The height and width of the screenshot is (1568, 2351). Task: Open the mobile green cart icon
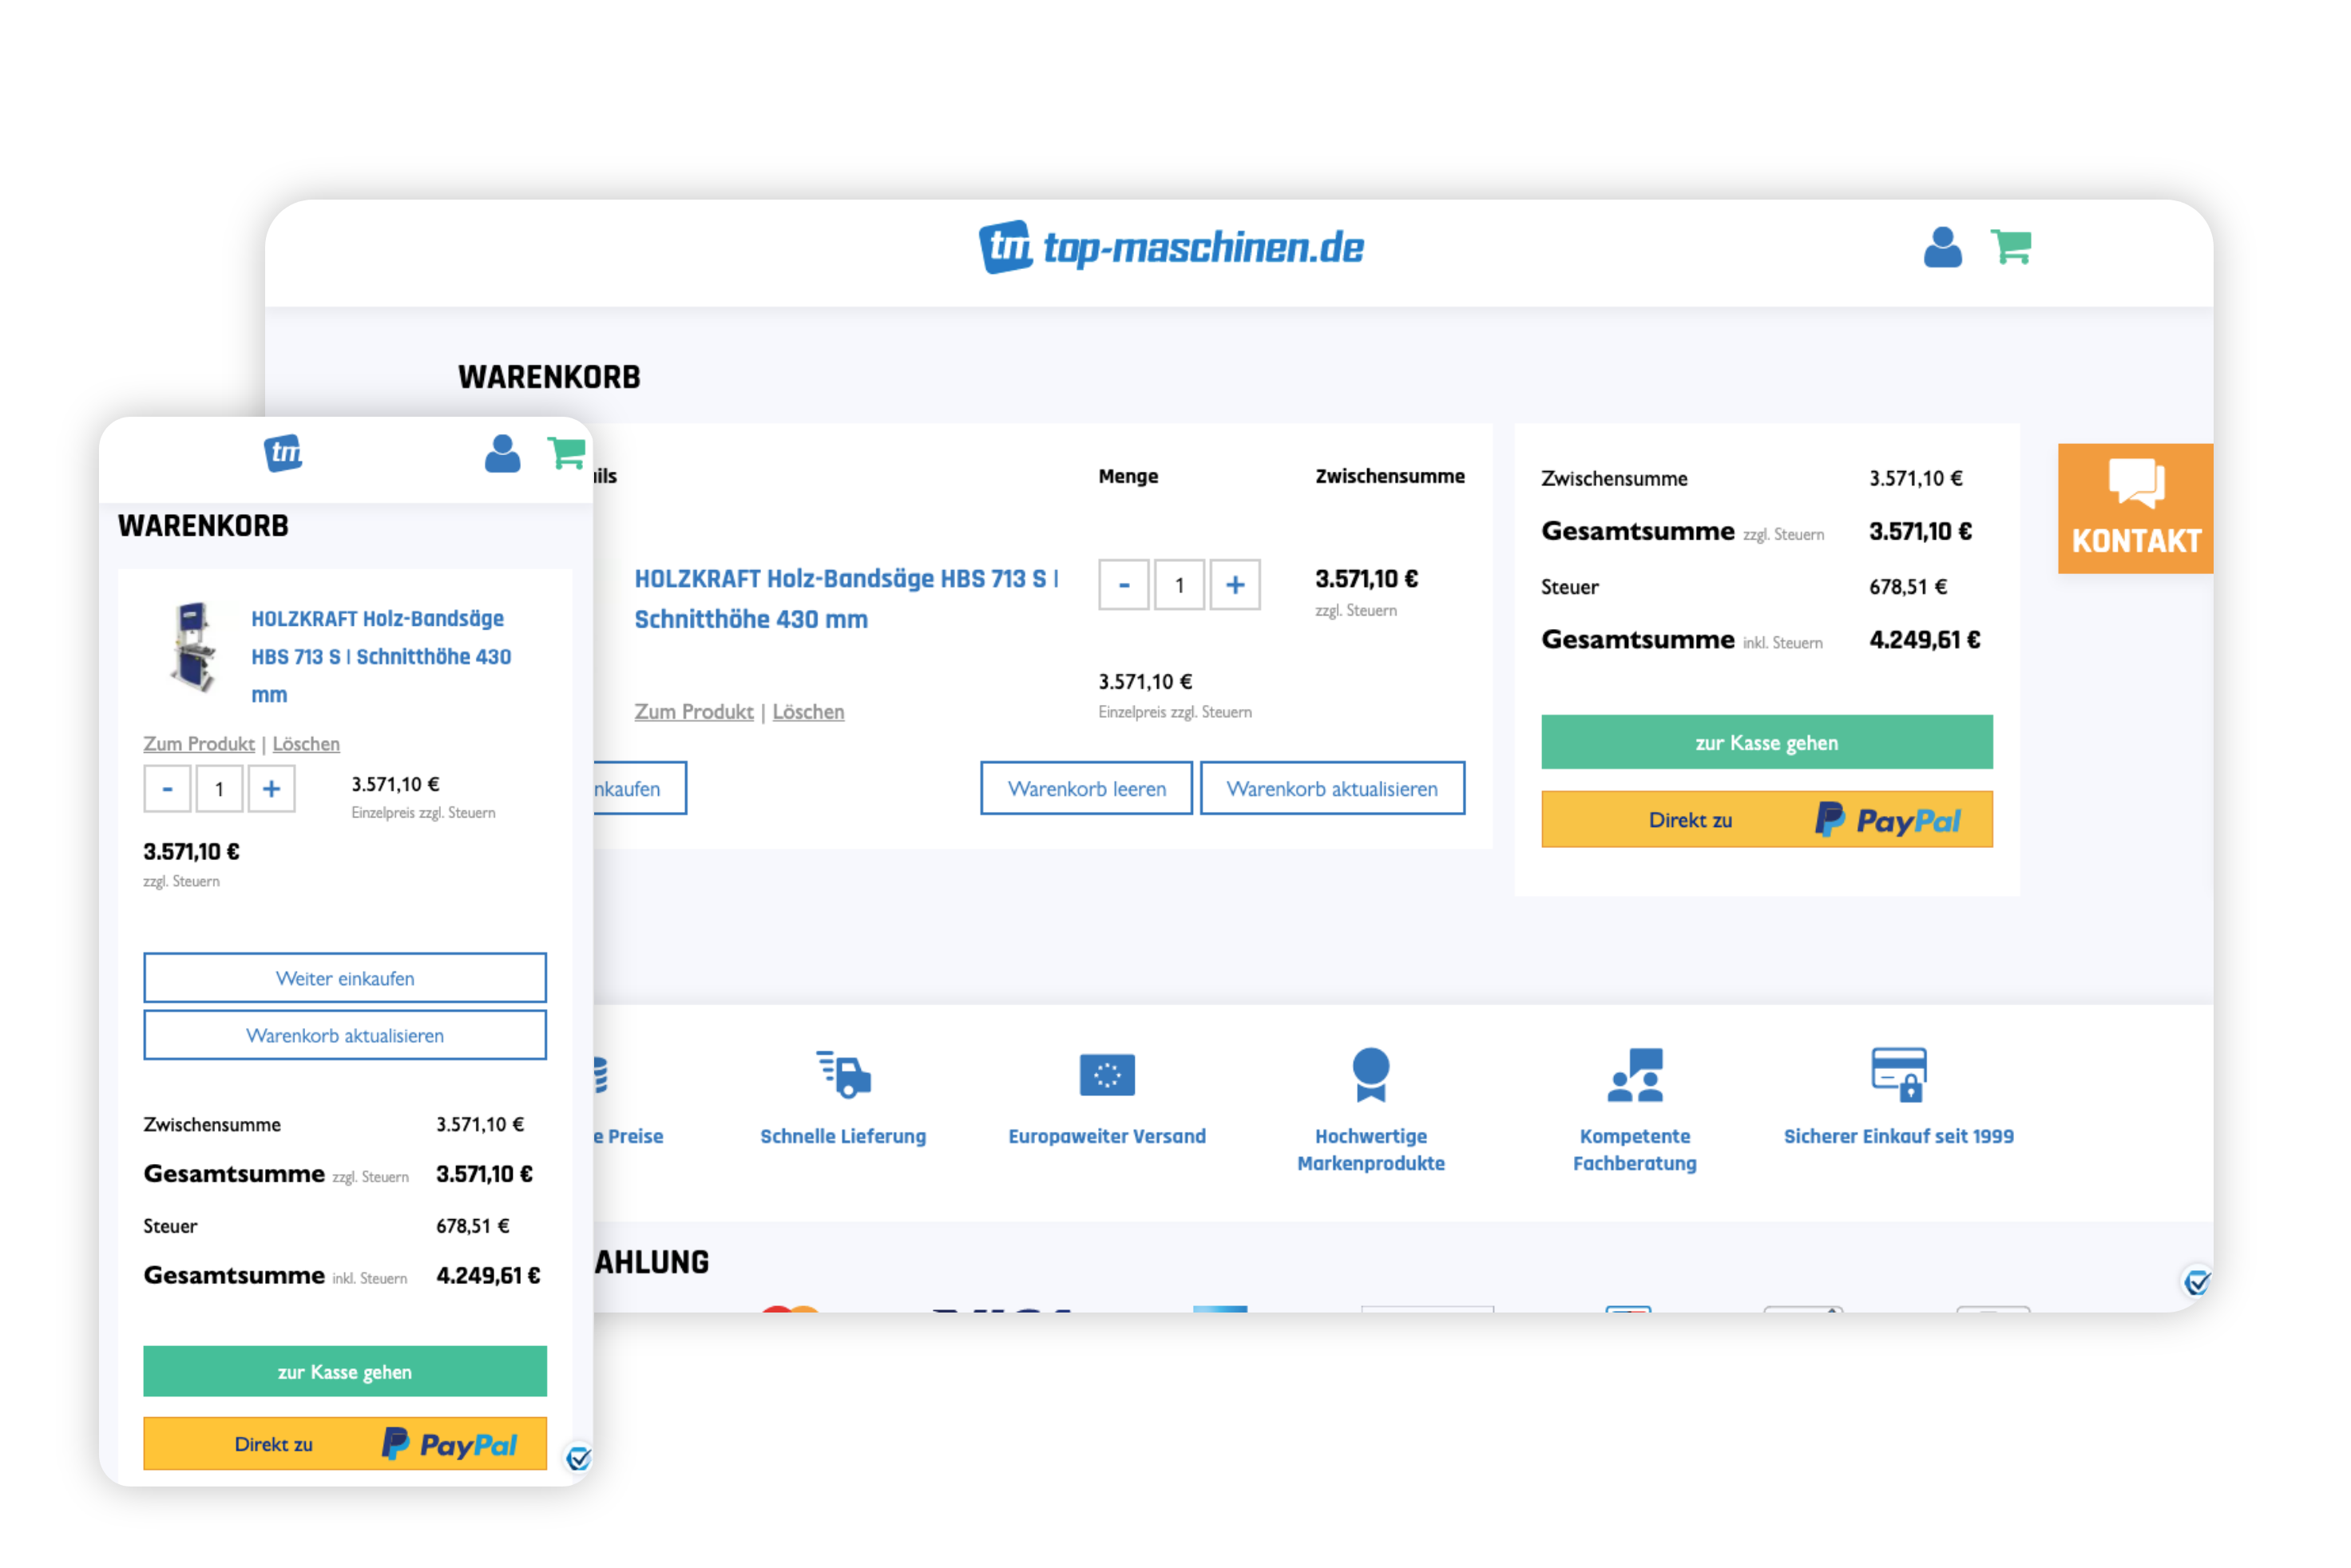point(565,453)
